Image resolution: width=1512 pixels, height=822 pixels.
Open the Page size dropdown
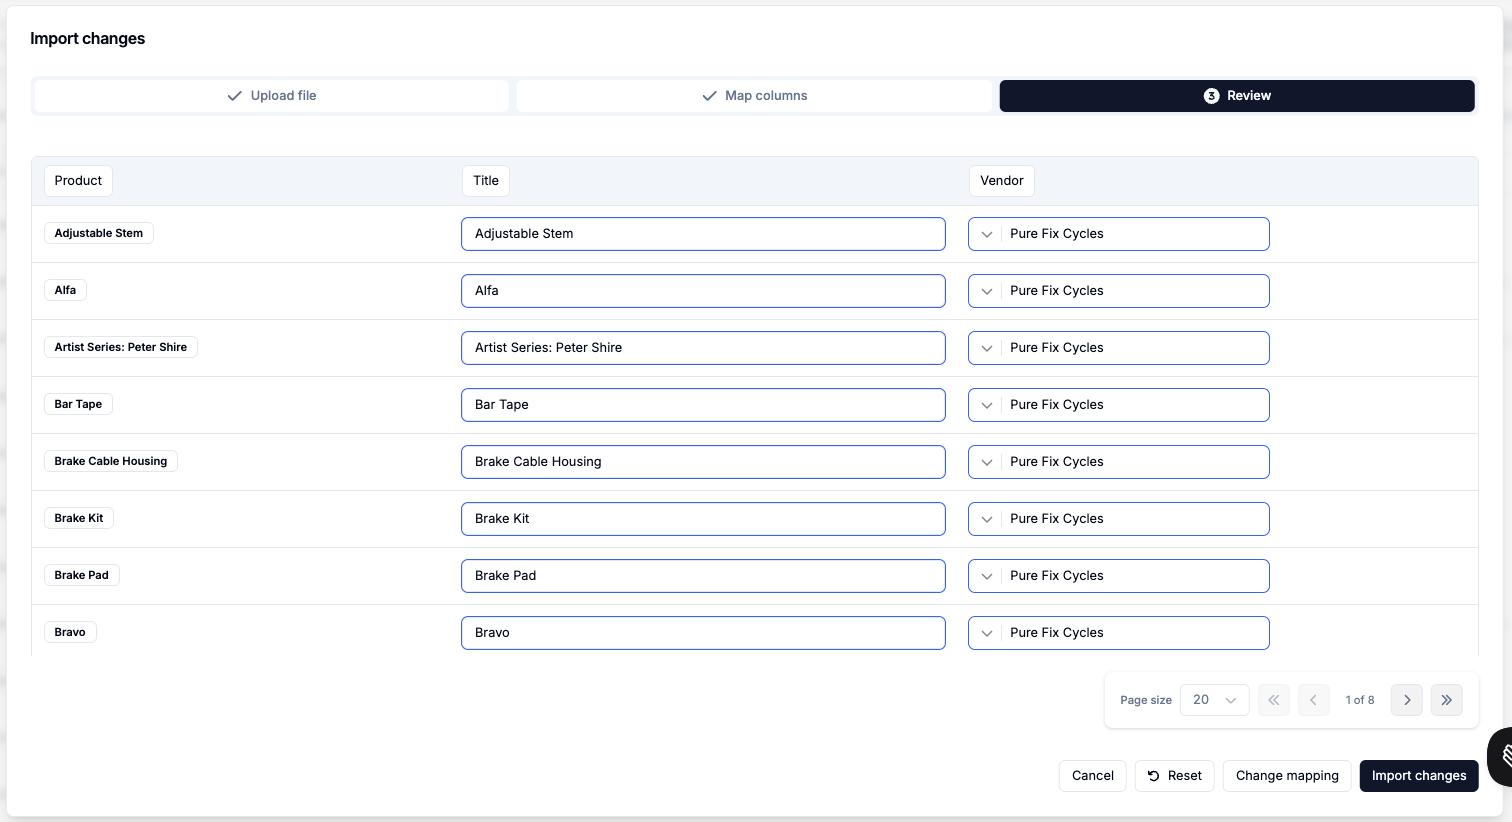(x=1214, y=700)
